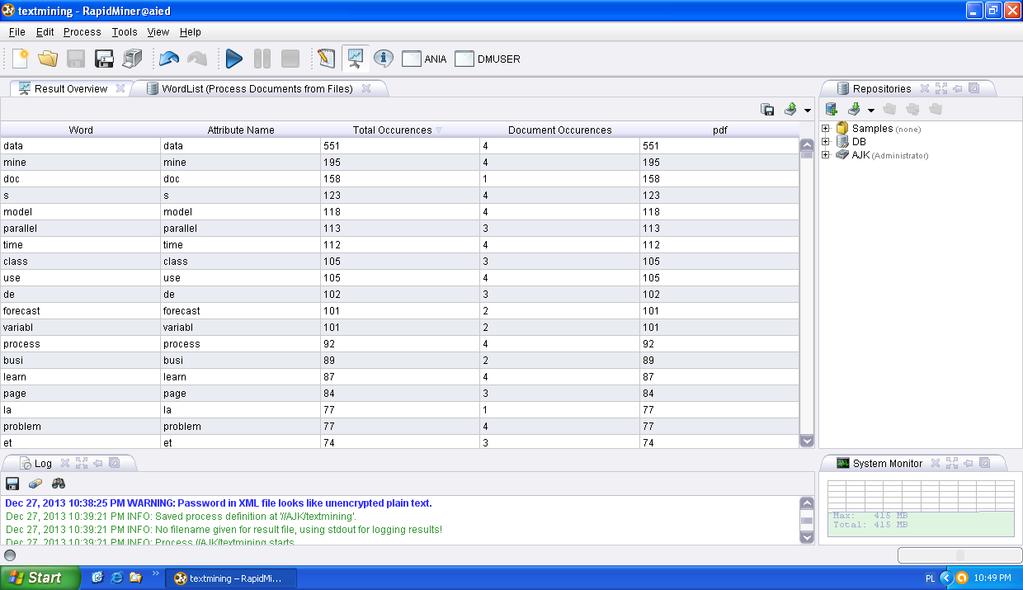Viewport: 1023px width, 590px height.
Task: Click the Save All multi-disk toolbar icon
Action: 132,59
